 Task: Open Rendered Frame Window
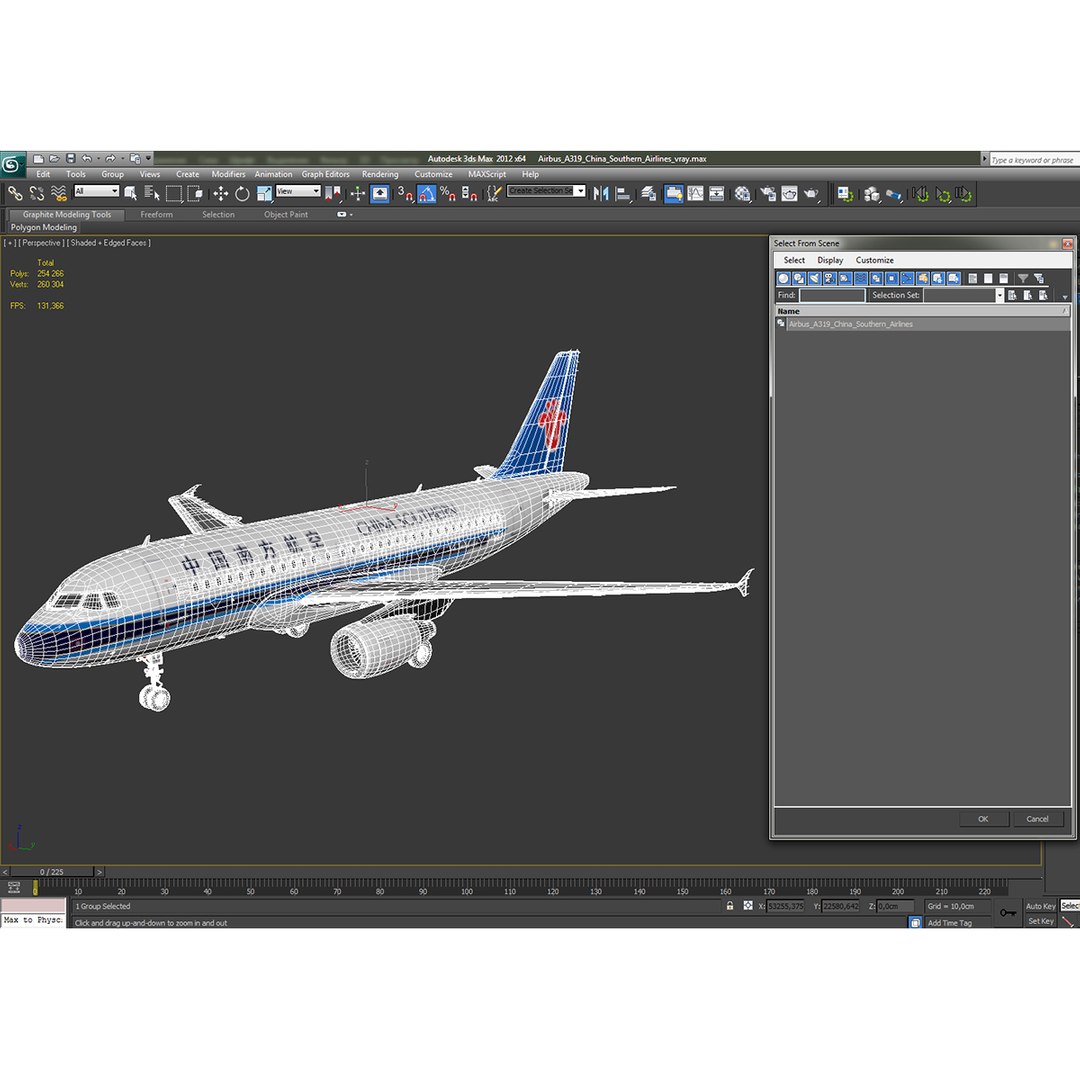(789, 194)
